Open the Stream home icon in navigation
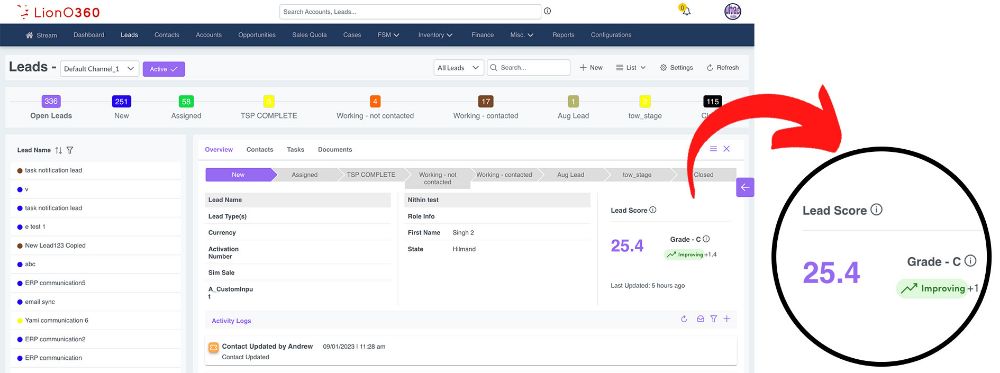The height and width of the screenshot is (373, 1000). click(x=29, y=35)
